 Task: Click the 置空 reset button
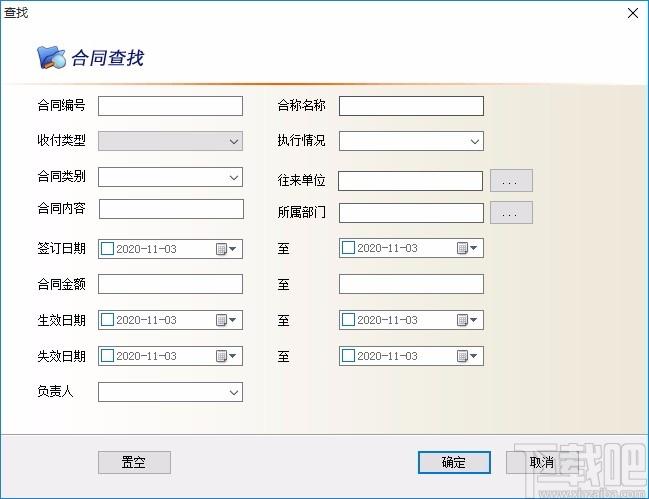[x=134, y=462]
